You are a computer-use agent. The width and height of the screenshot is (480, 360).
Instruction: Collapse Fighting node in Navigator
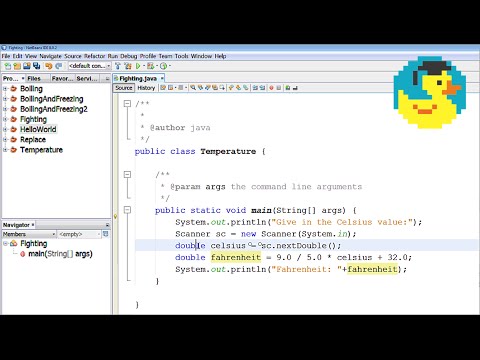pos(5,243)
